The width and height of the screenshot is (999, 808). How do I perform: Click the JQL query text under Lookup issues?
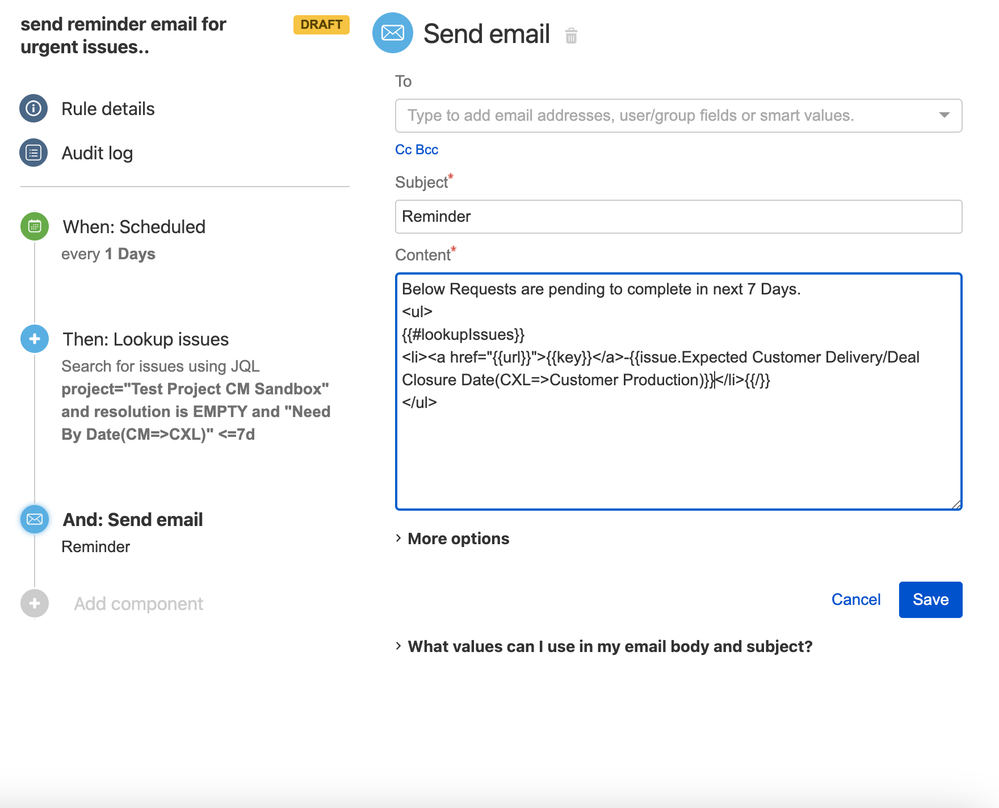(x=196, y=412)
